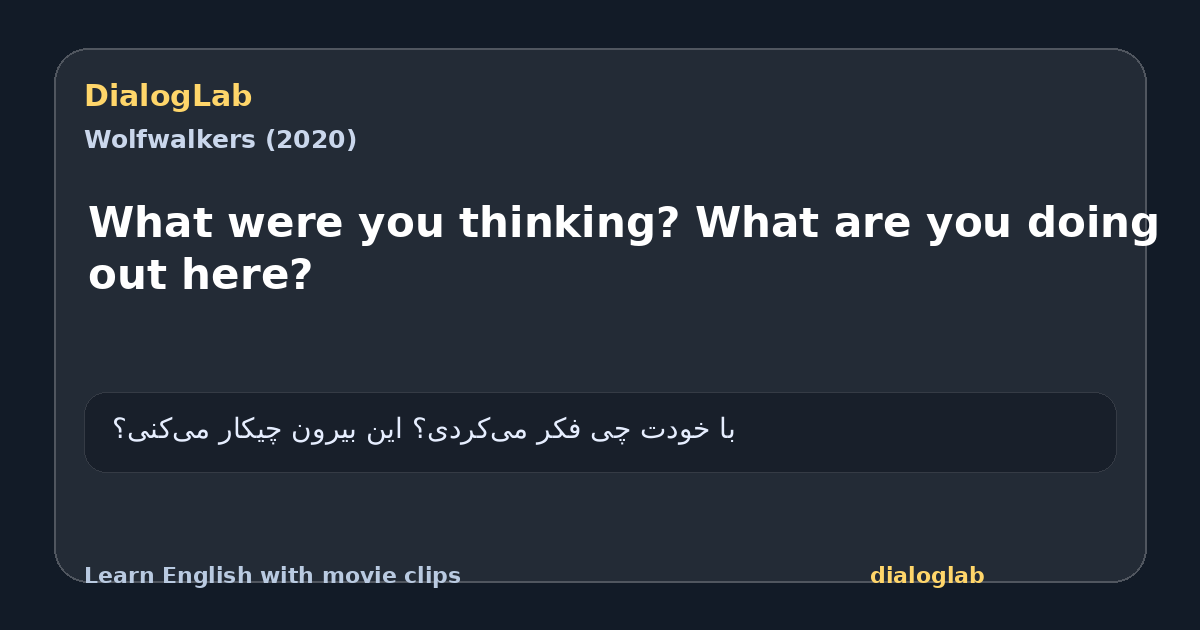Open the Wolfwalkers (2020) movie title

220,140
